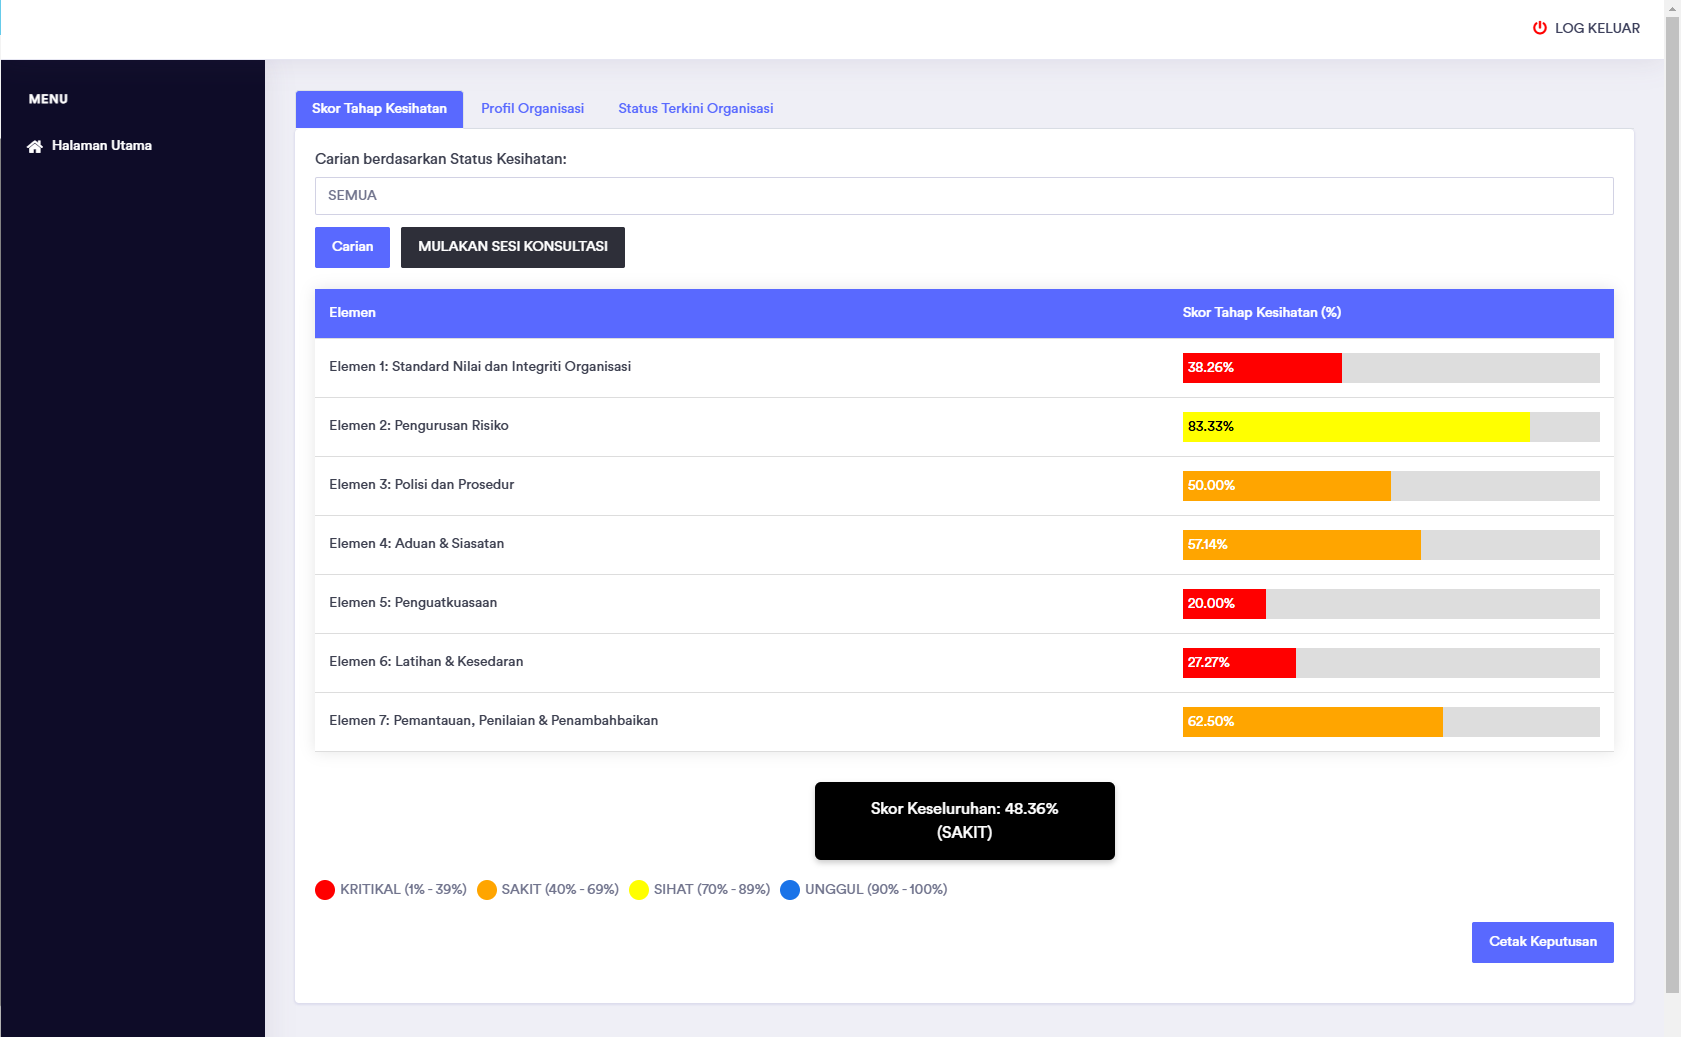This screenshot has width=1681, height=1037.
Task: Click the vertical page scrollbar
Action: [1672, 500]
